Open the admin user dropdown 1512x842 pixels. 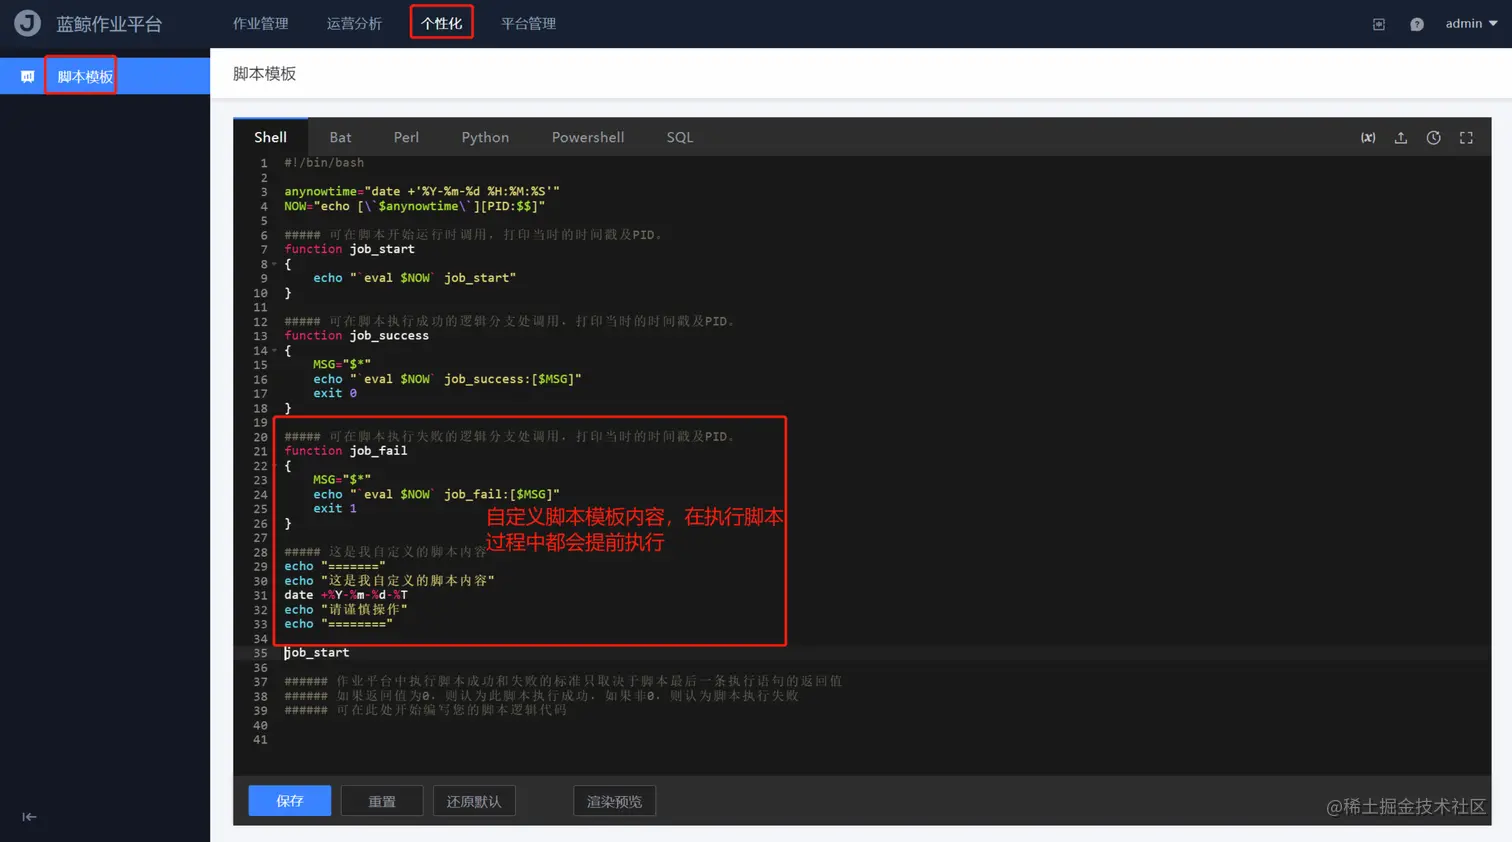tap(1471, 23)
